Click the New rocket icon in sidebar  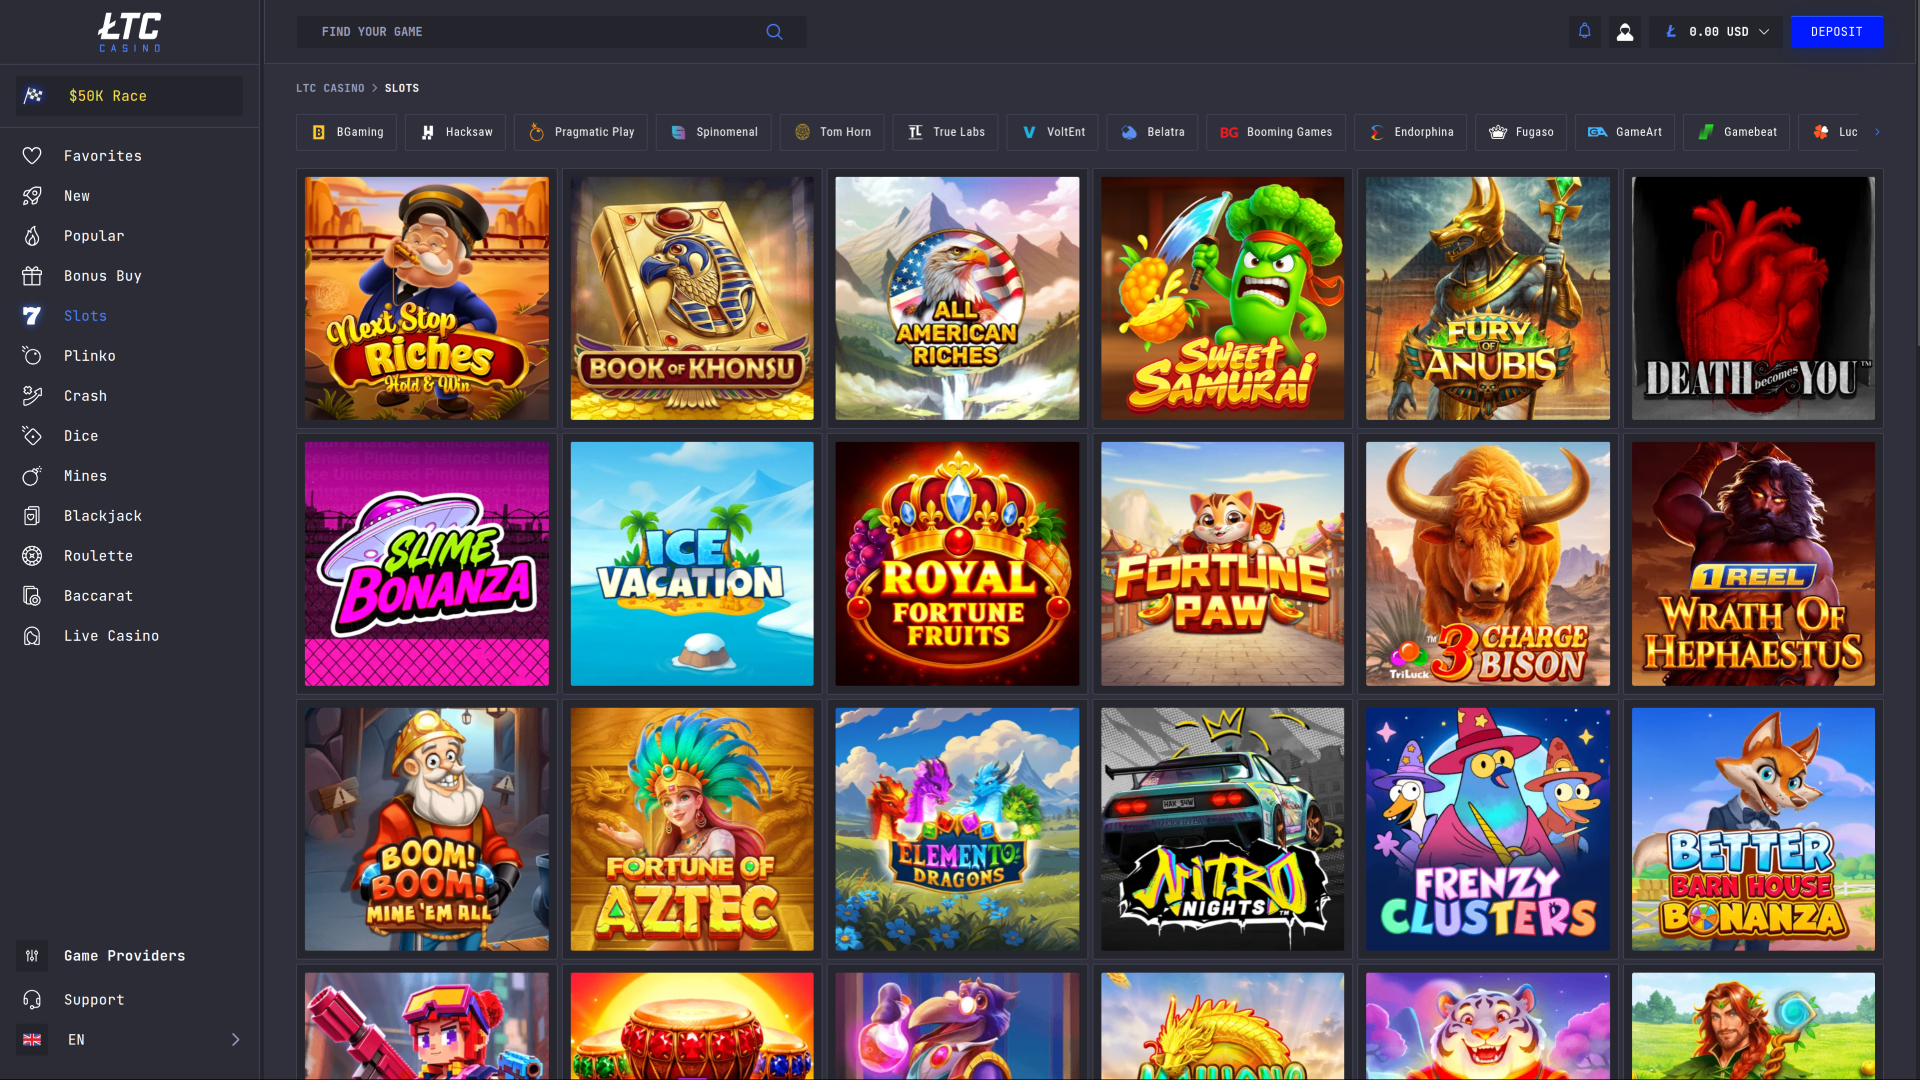[32, 196]
